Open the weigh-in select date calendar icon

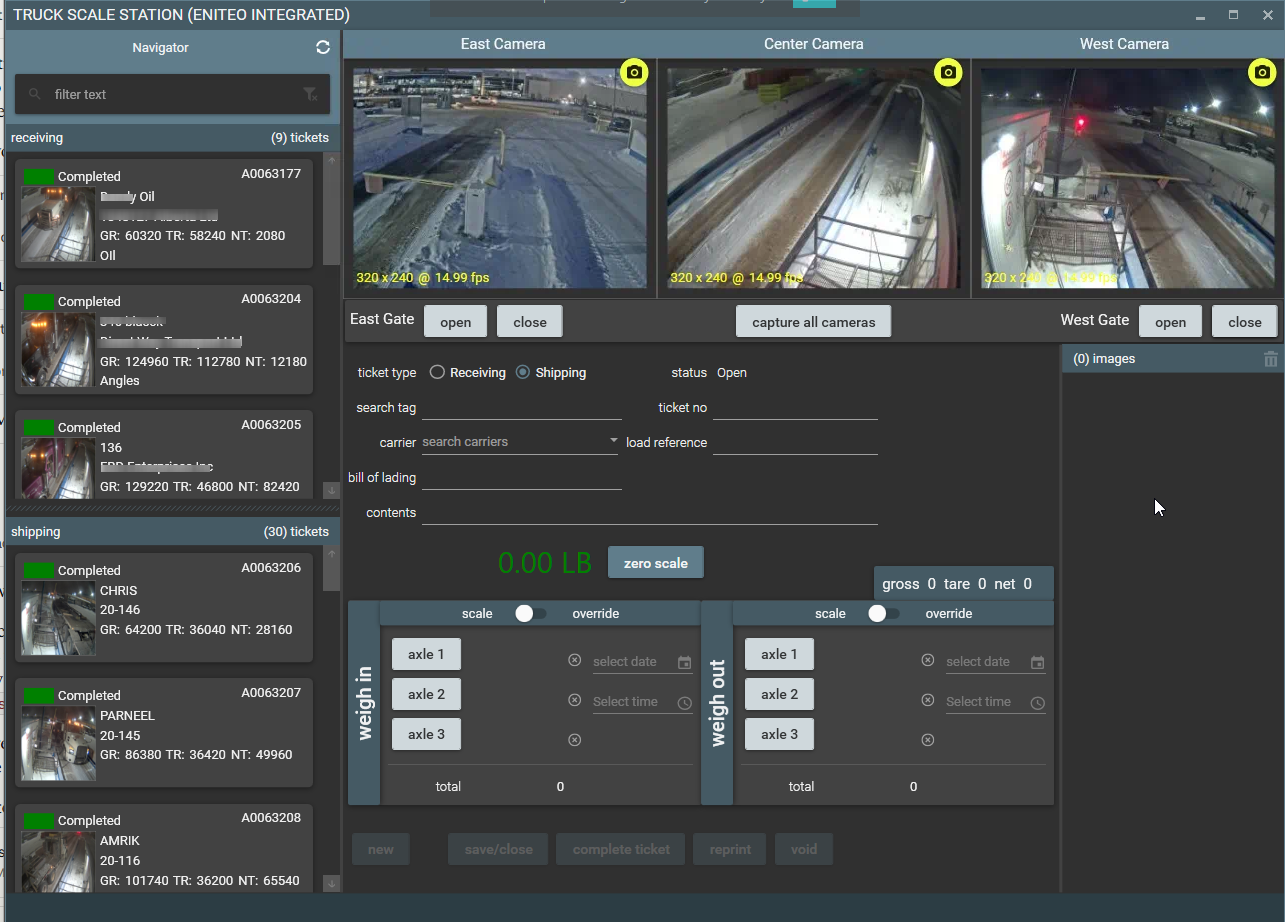pyautogui.click(x=685, y=662)
